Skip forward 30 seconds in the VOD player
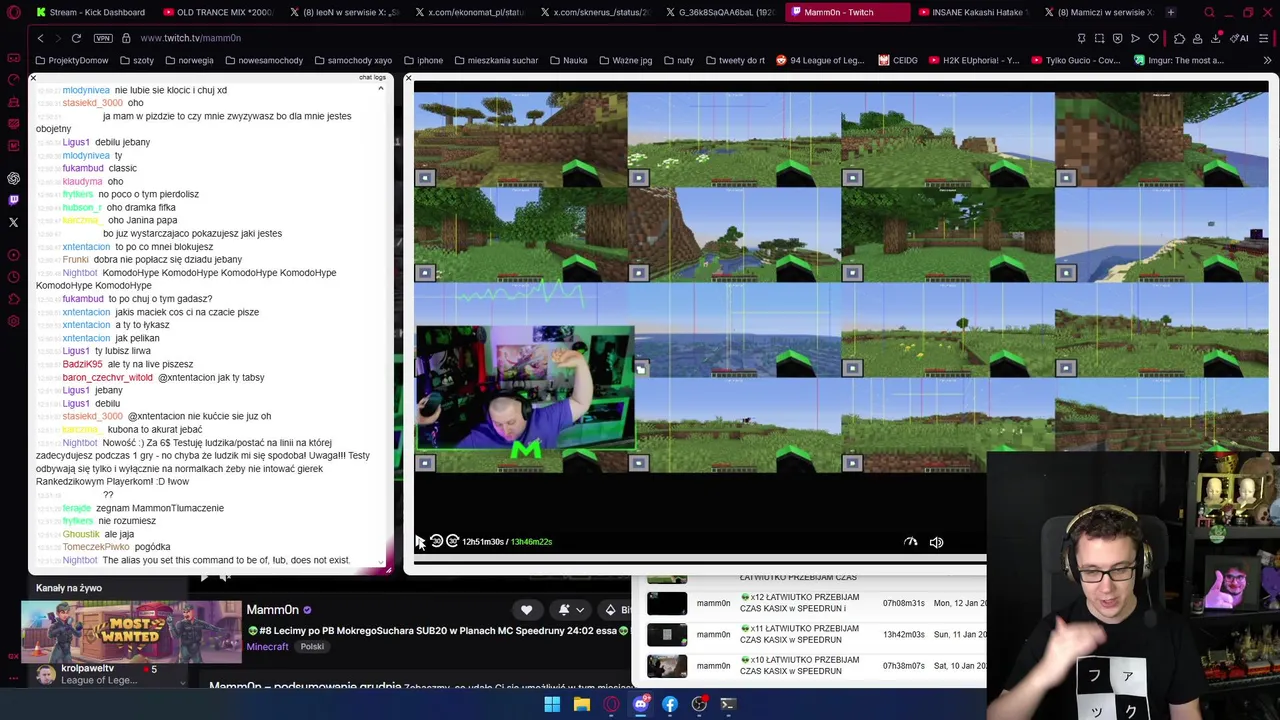Viewport: 1280px width, 720px height. tap(452, 541)
